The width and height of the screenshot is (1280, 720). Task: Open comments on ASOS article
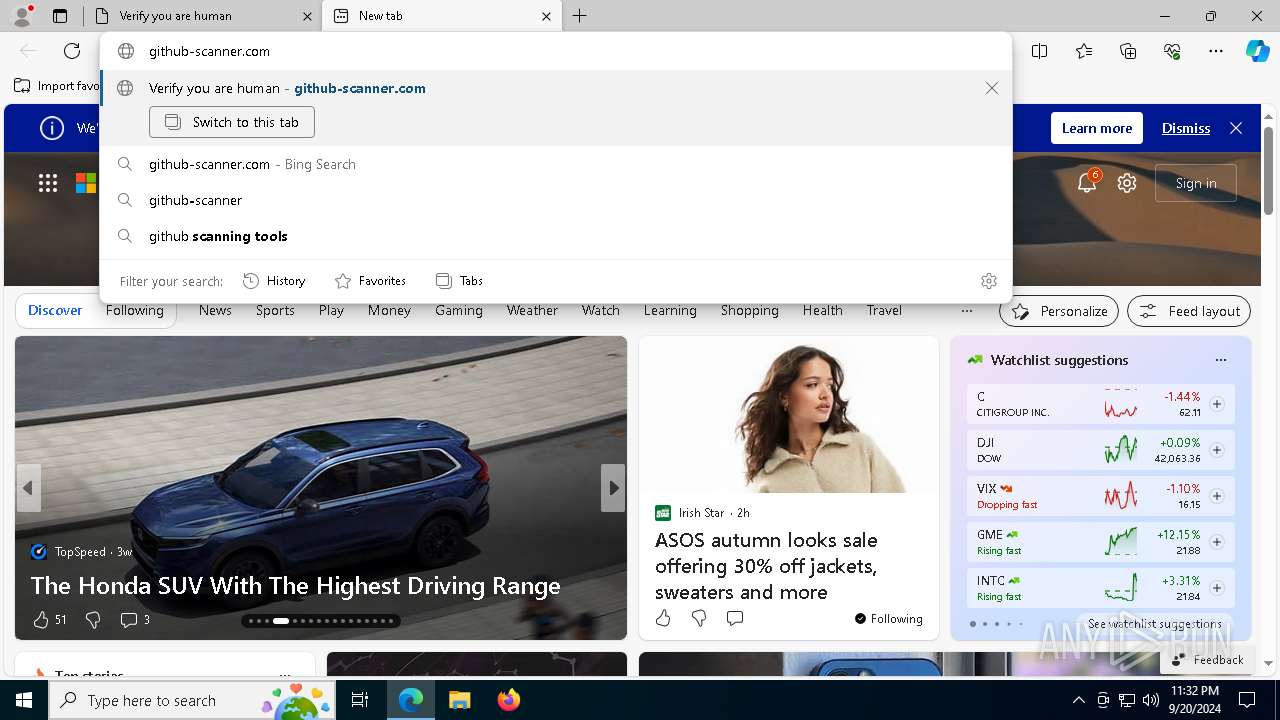click(x=735, y=618)
